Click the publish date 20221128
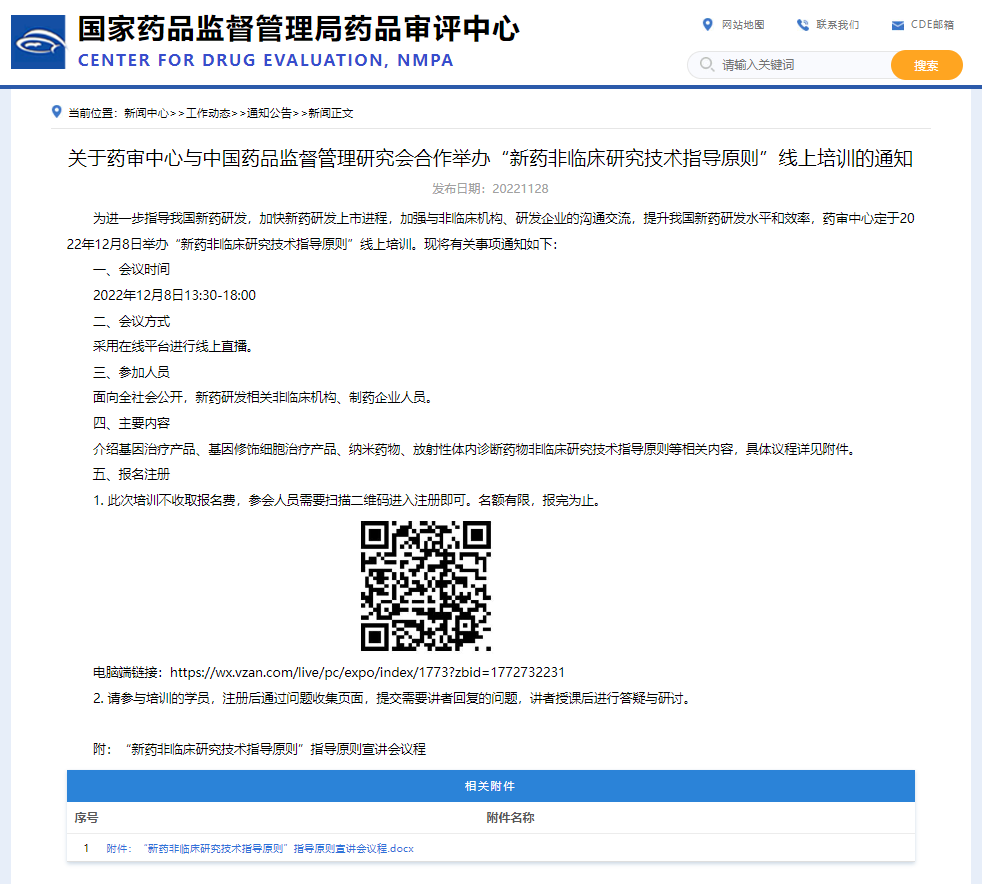The width and height of the screenshot is (982, 884). pyautogui.click(x=520, y=188)
